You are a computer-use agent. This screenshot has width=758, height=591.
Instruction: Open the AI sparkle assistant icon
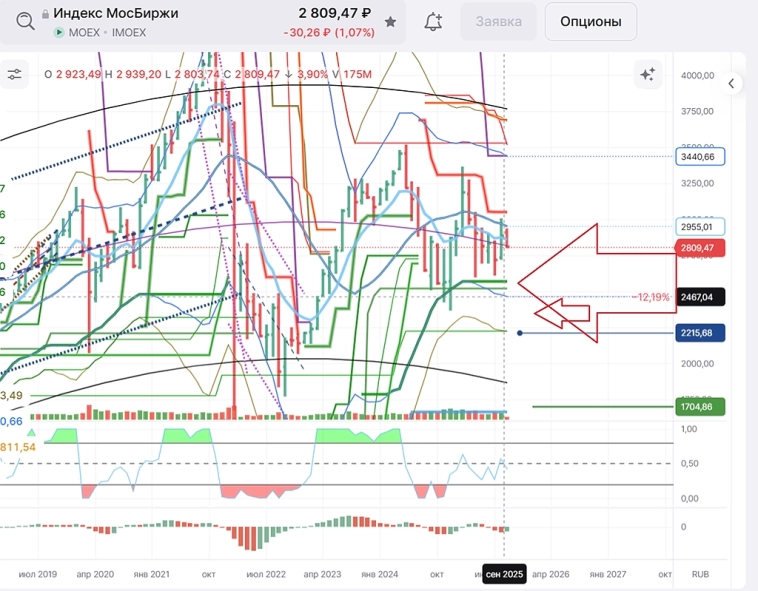[x=647, y=74]
